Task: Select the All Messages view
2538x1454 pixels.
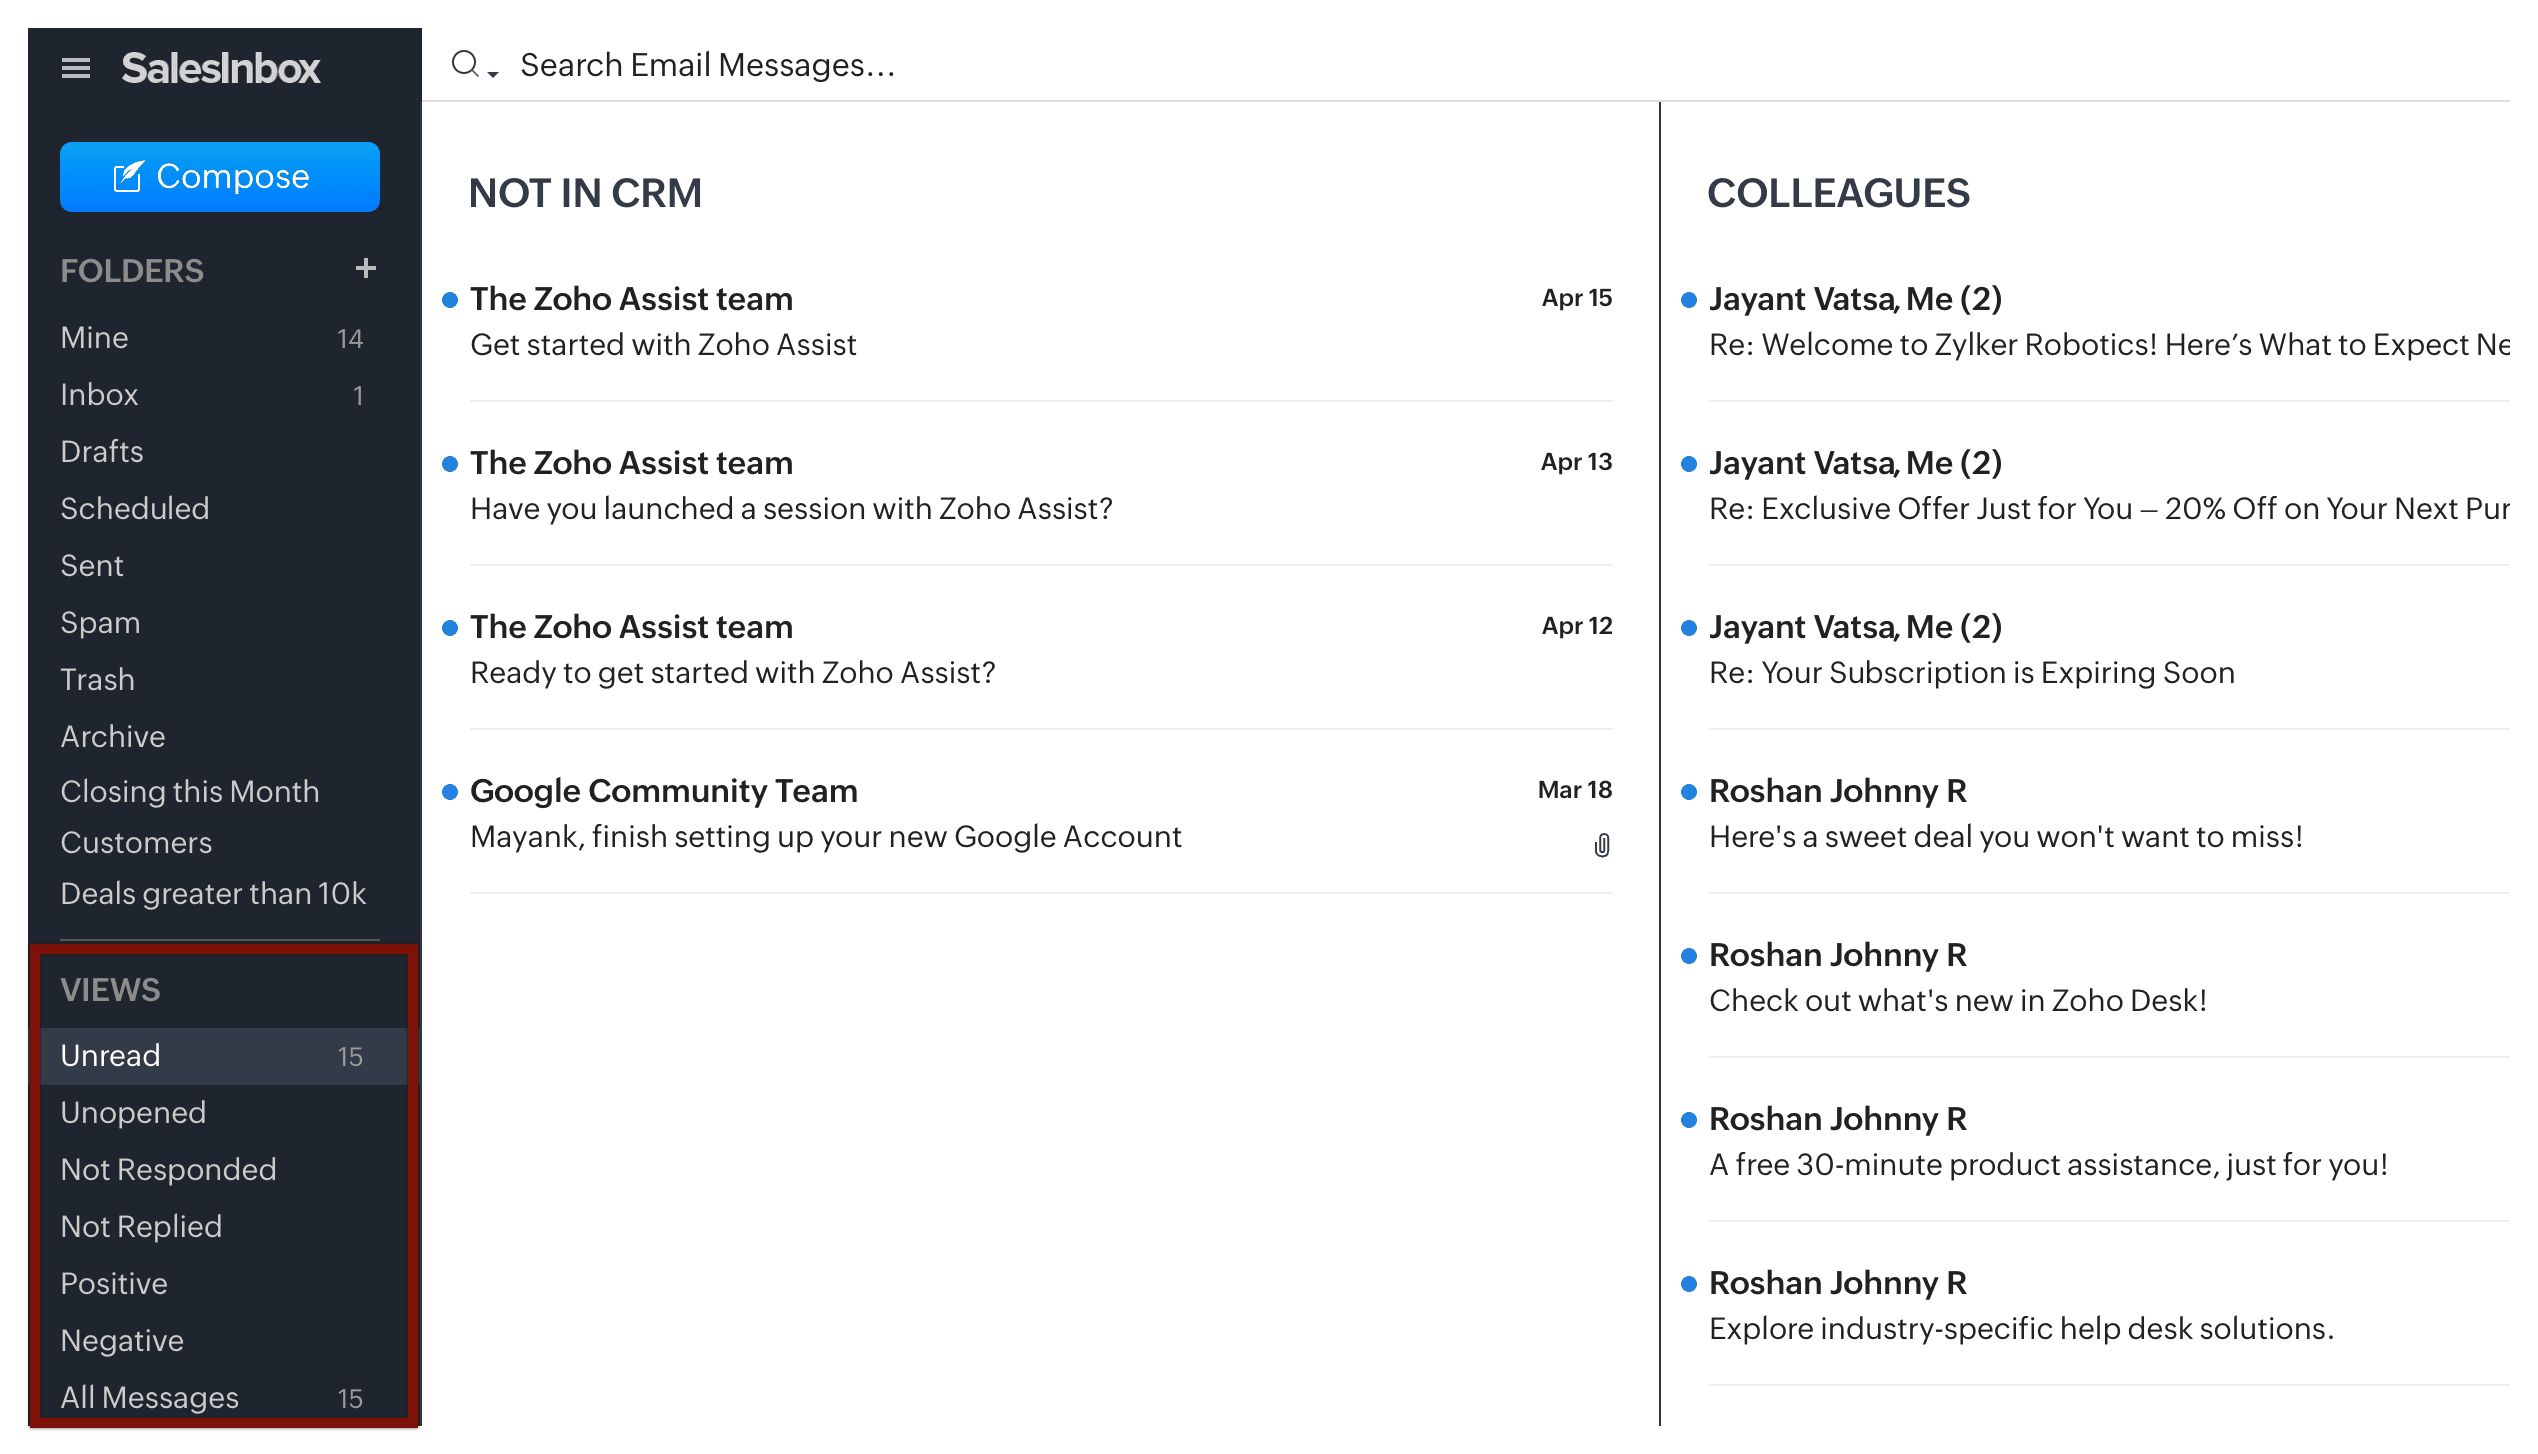Action: pos(150,1397)
